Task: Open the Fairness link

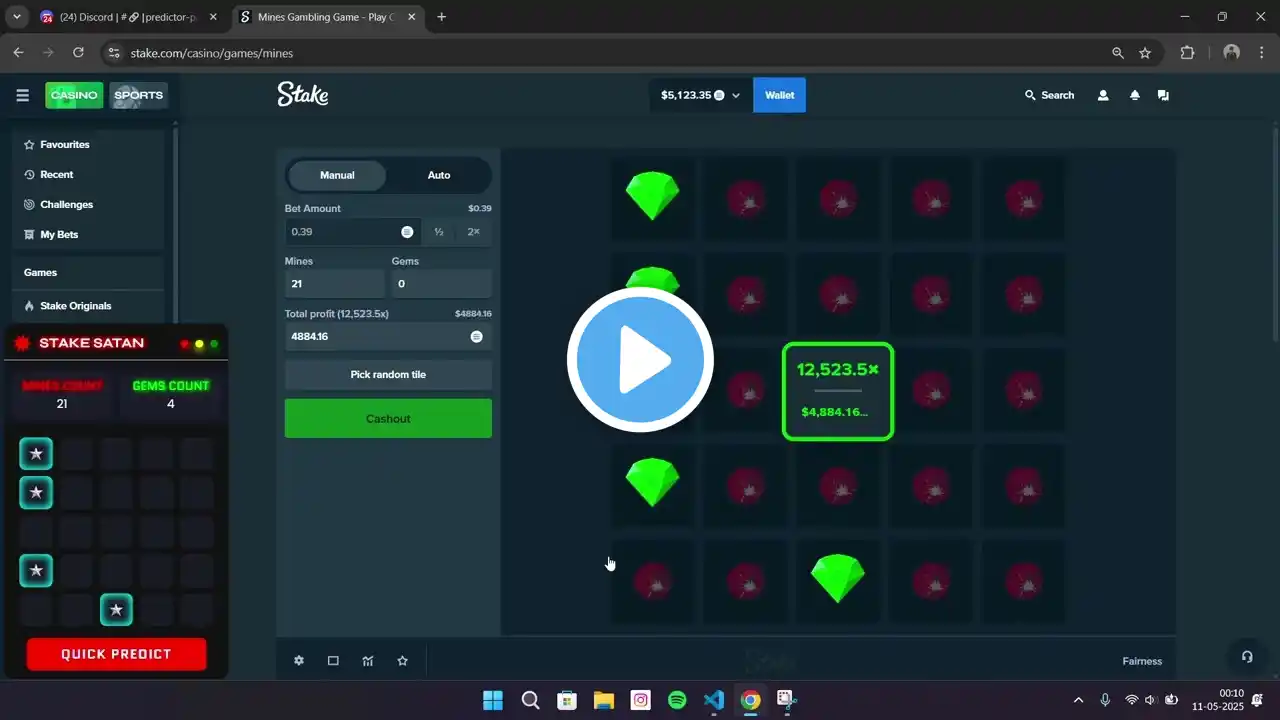Action: point(1142,661)
